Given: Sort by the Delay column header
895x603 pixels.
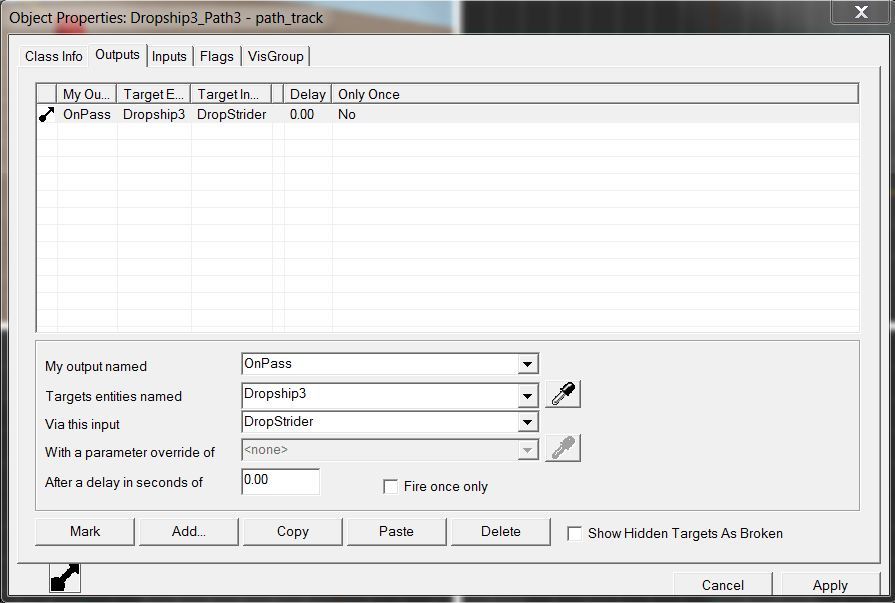Looking at the screenshot, I should pos(308,94).
